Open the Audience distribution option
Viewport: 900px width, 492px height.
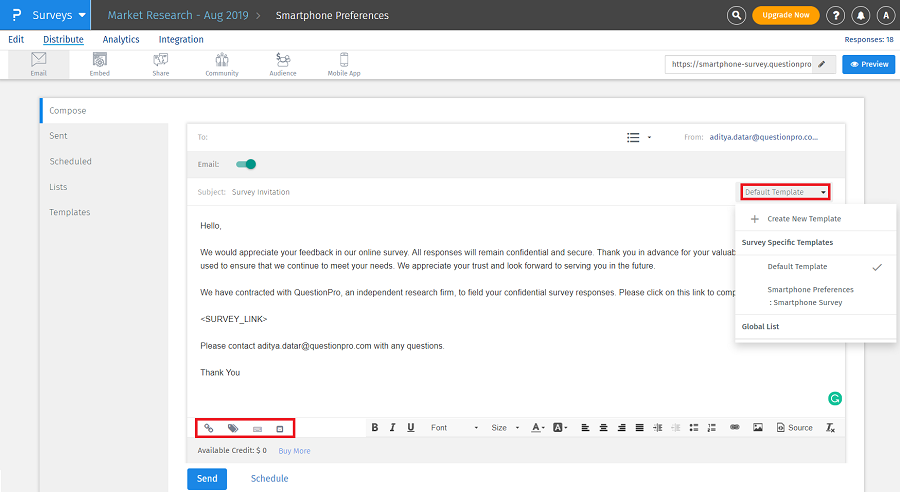pos(283,64)
